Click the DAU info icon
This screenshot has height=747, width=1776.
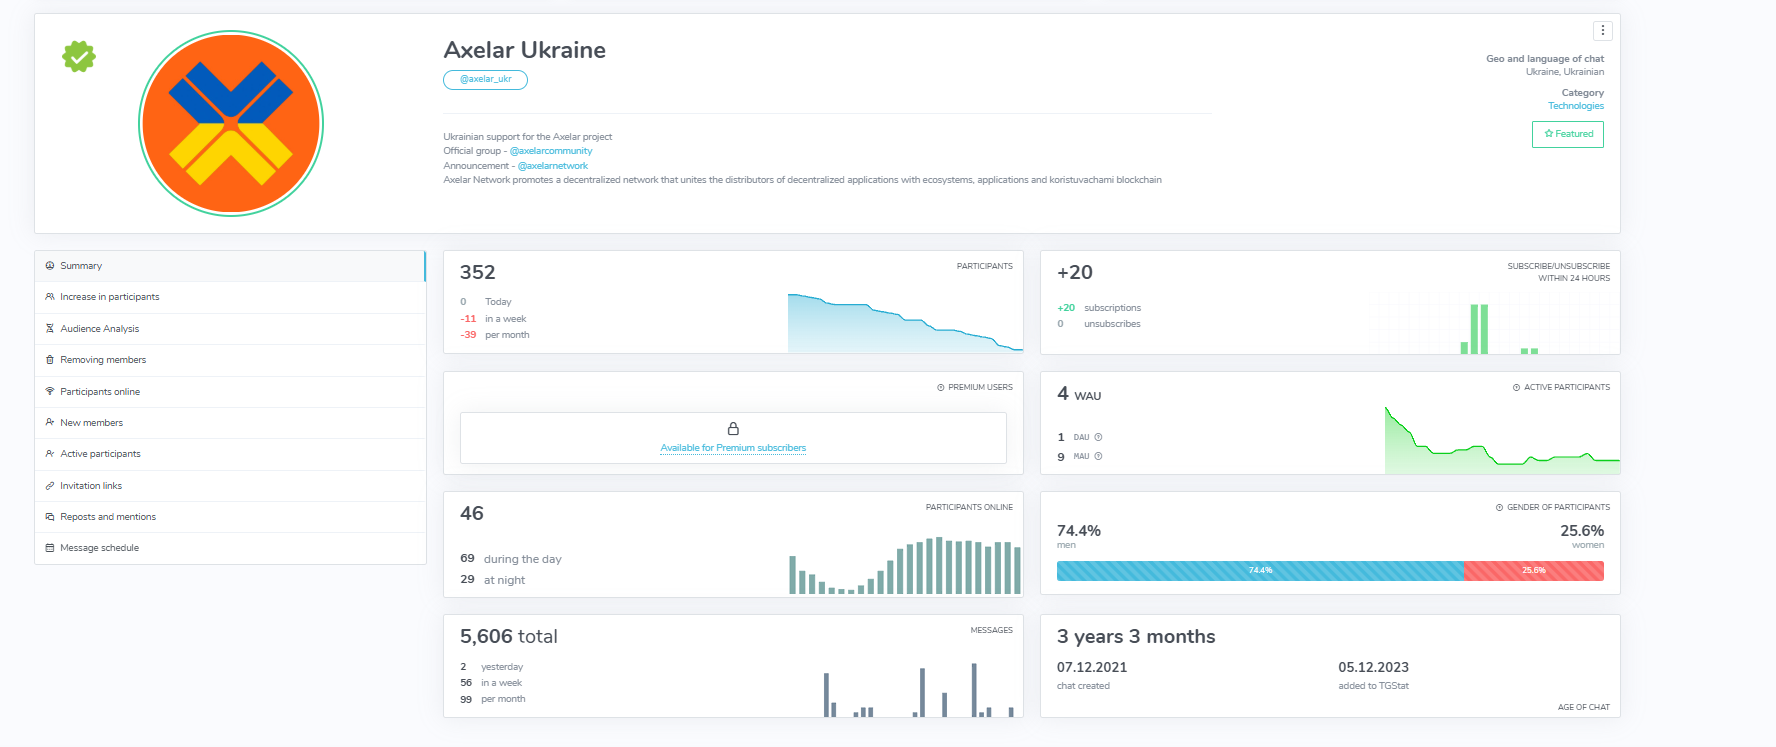1098,437
